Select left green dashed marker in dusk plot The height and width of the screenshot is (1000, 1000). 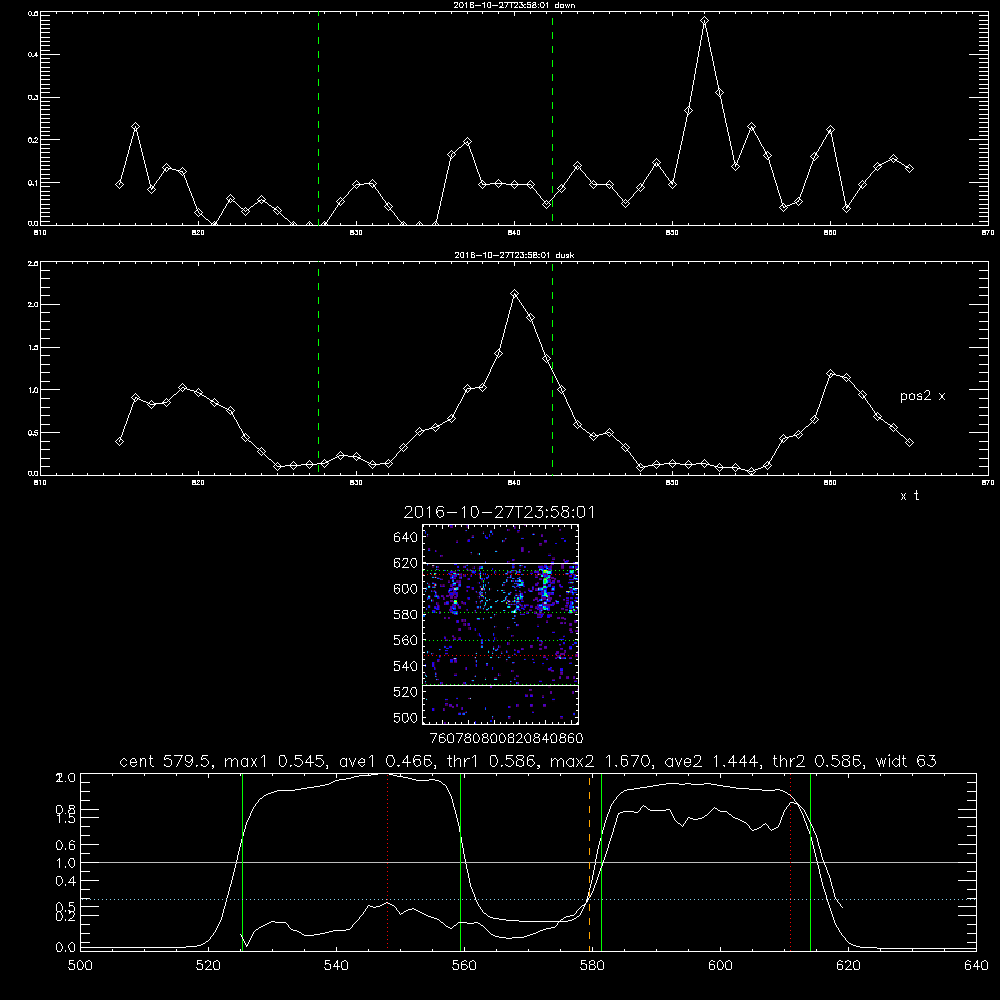coord(318,368)
